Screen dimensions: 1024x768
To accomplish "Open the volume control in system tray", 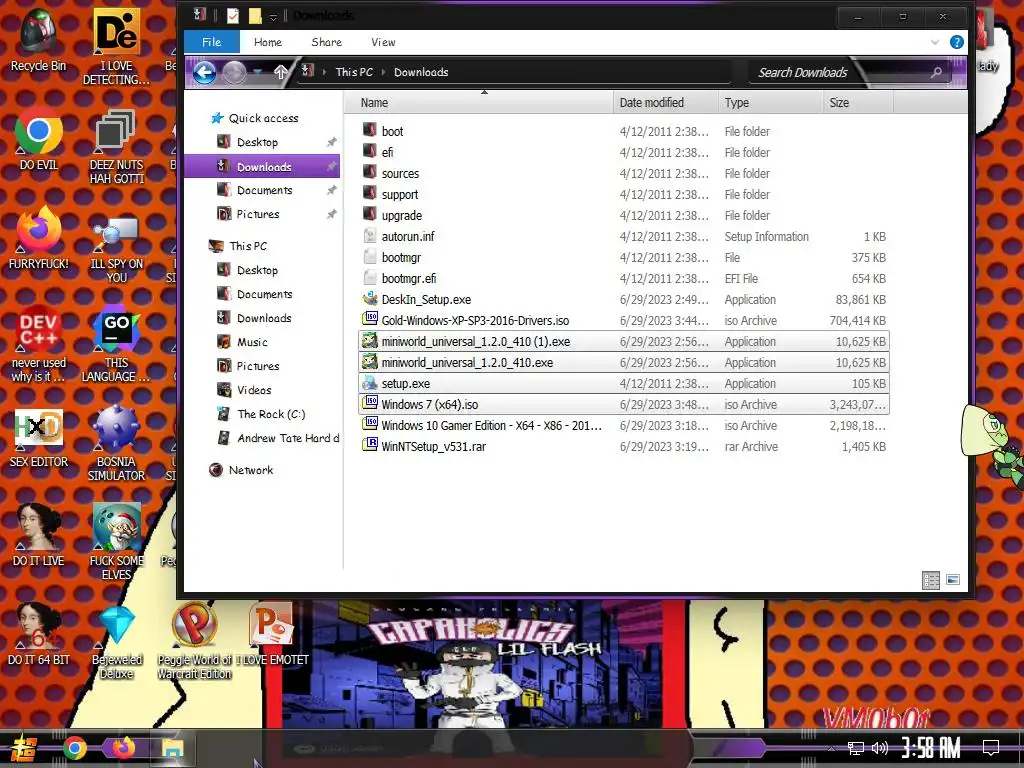I will [x=880, y=748].
